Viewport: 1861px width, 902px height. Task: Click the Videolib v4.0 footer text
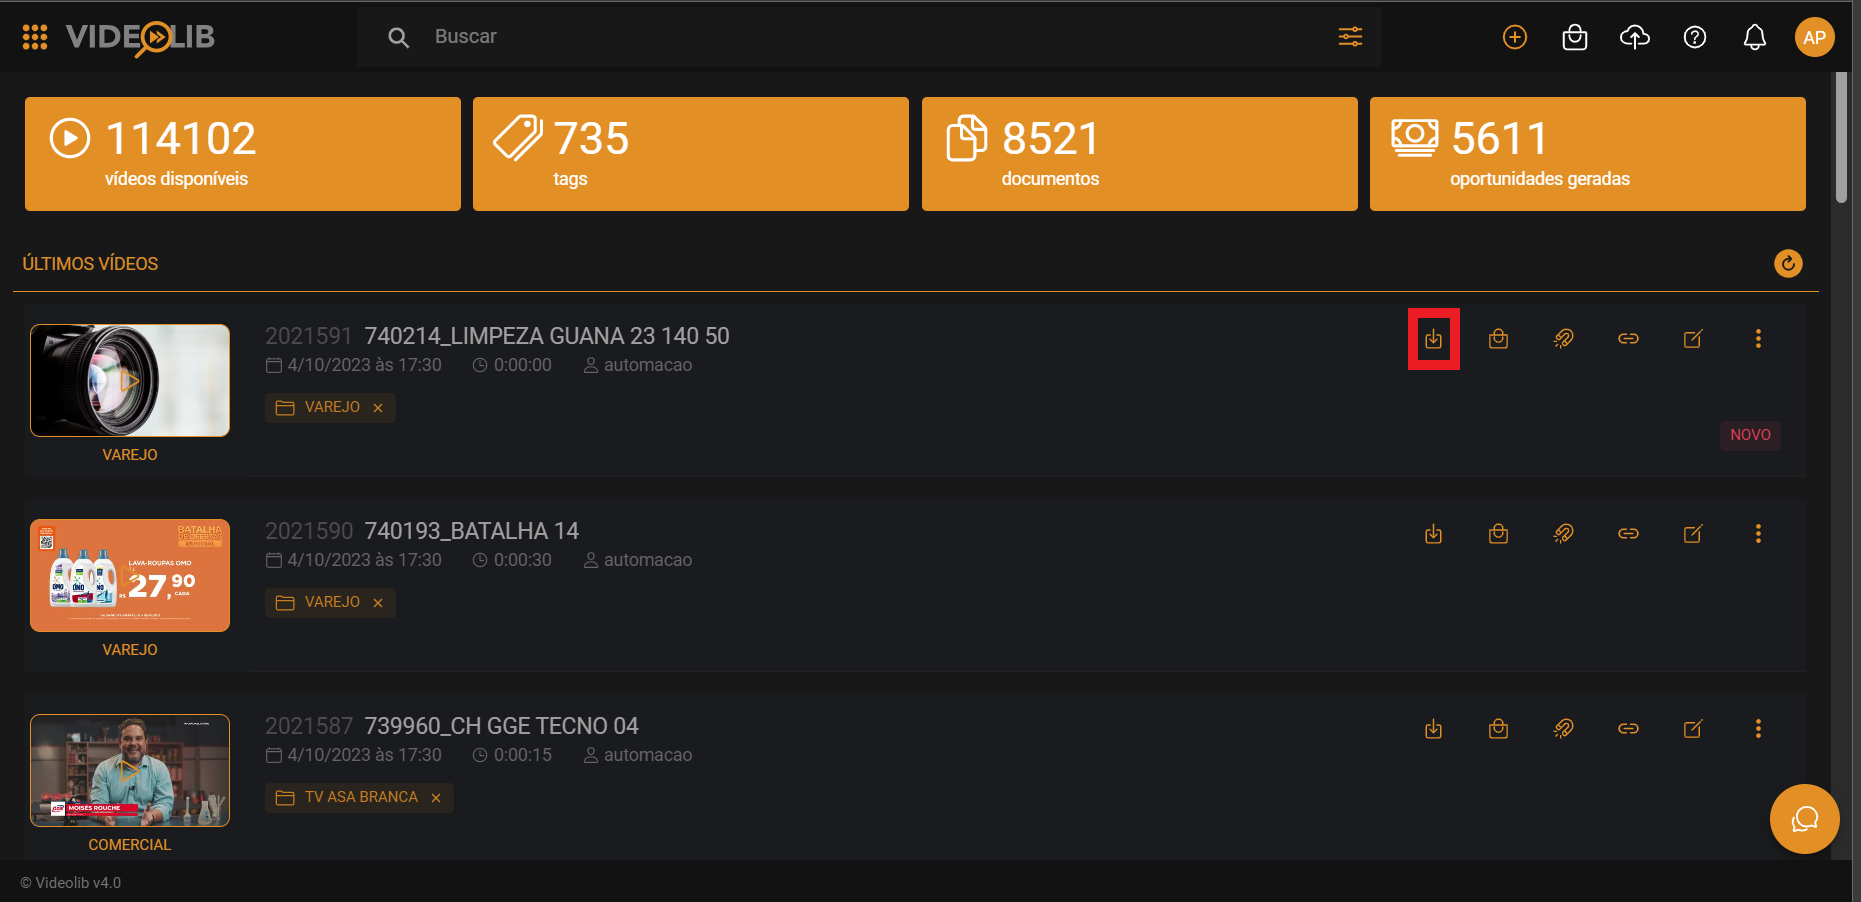click(70, 883)
